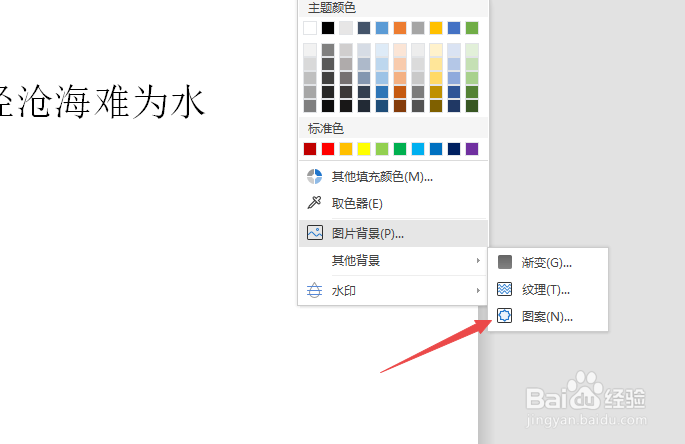
Task: Open 其他填充颜色(M)... option
Action: pyautogui.click(x=393, y=177)
